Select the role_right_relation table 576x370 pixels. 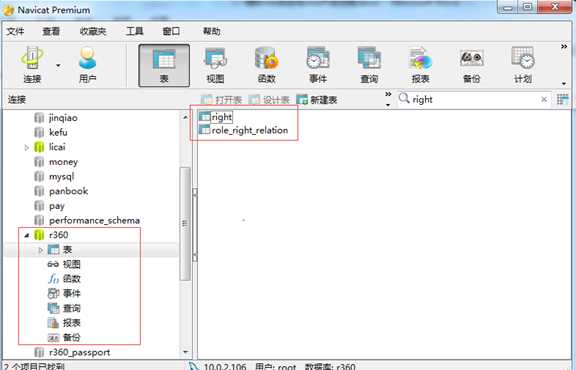coord(244,130)
